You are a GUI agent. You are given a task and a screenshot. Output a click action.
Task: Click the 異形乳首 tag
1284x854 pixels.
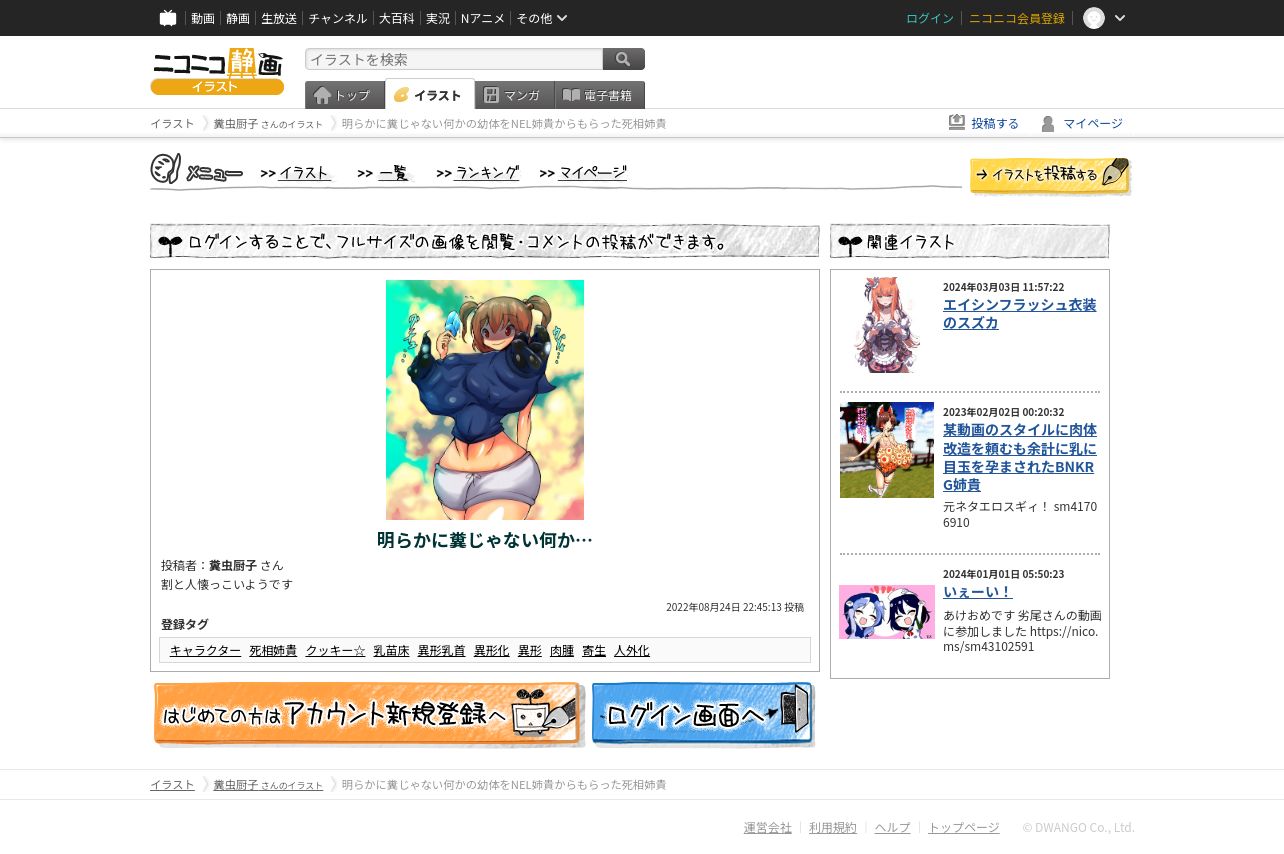pyautogui.click(x=441, y=650)
